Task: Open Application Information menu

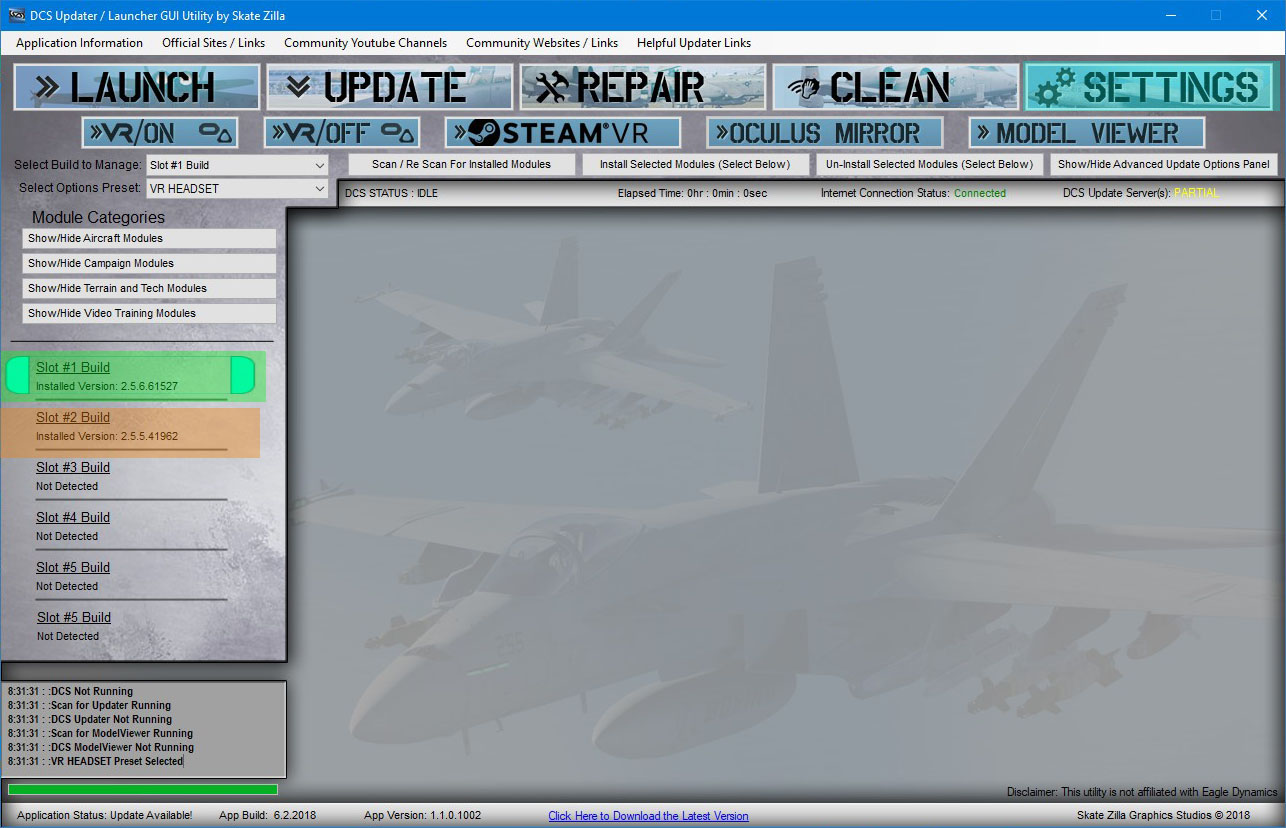Action: (x=79, y=43)
